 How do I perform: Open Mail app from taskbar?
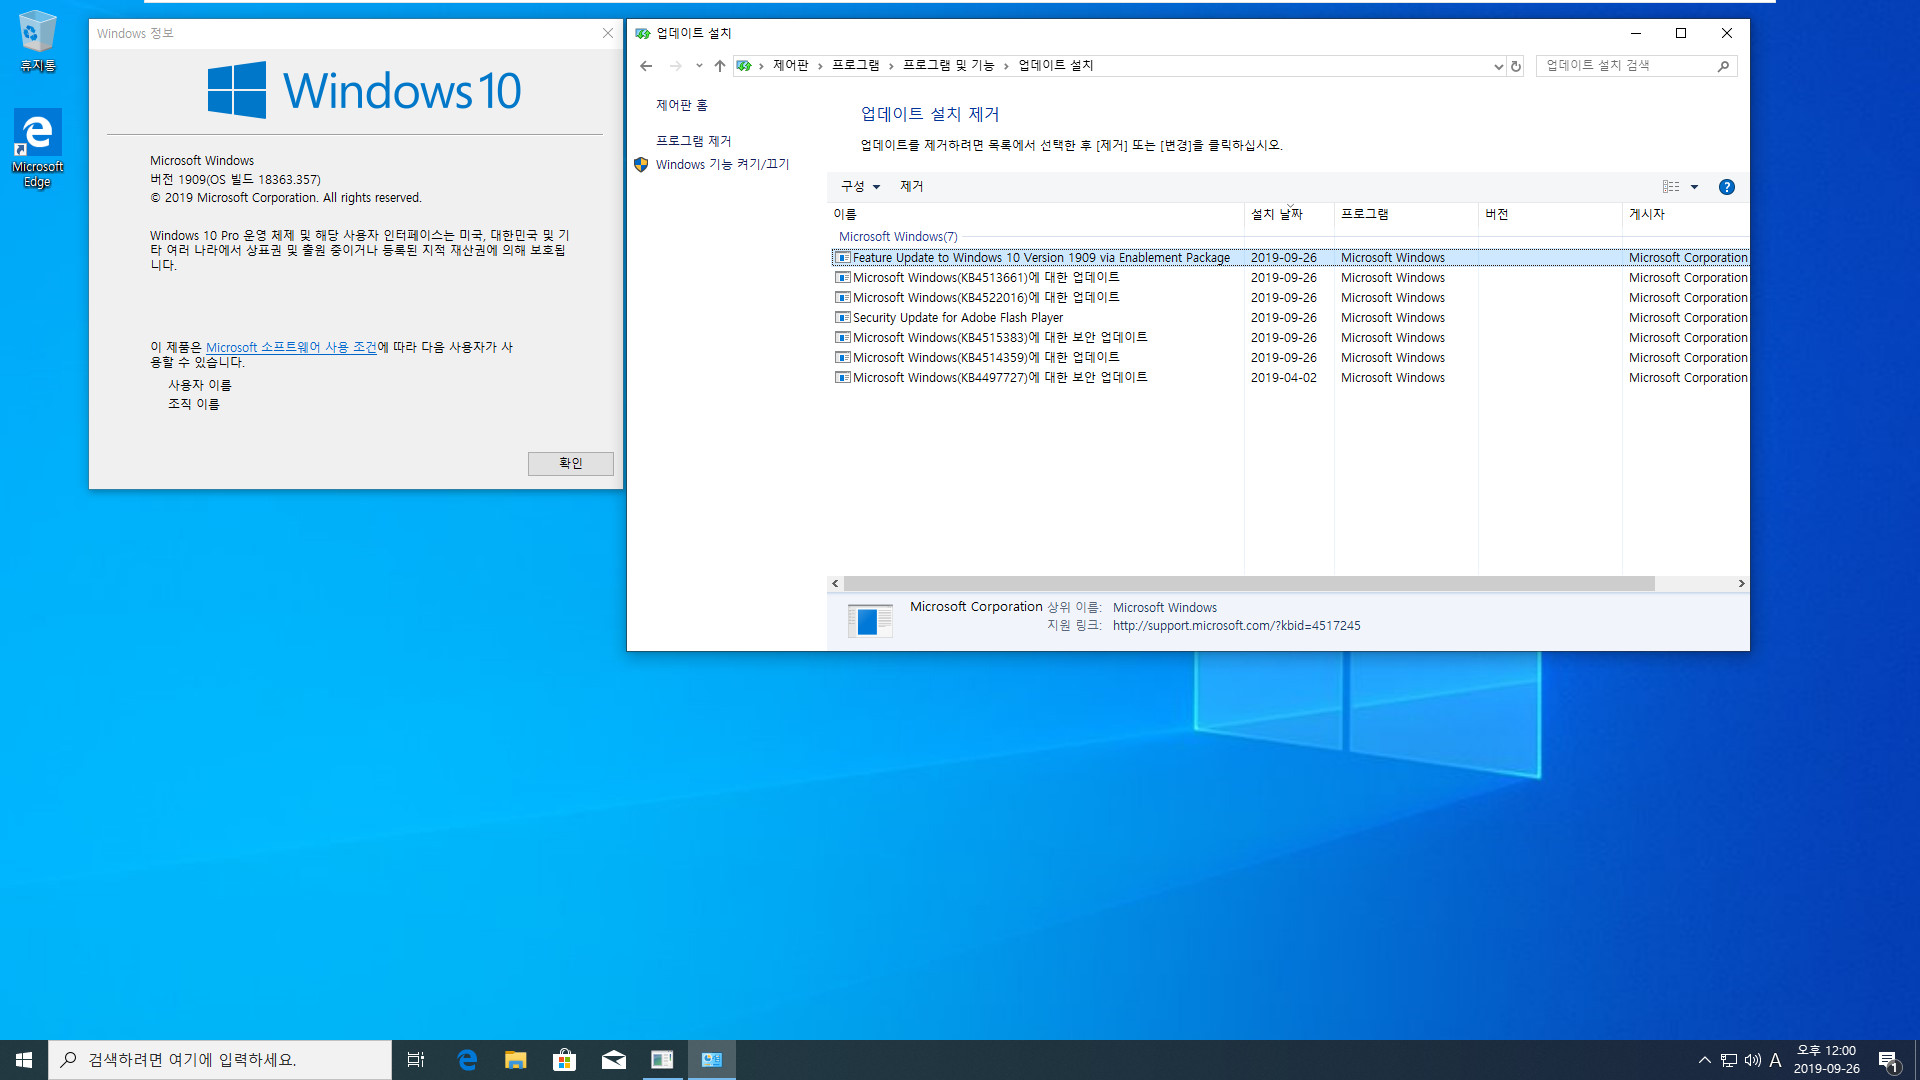[613, 1060]
